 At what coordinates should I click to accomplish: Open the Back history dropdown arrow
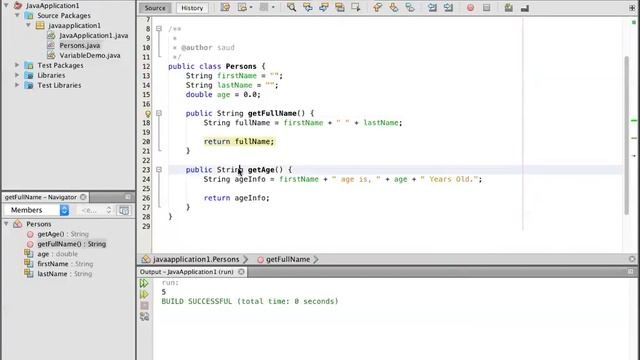[251, 7]
